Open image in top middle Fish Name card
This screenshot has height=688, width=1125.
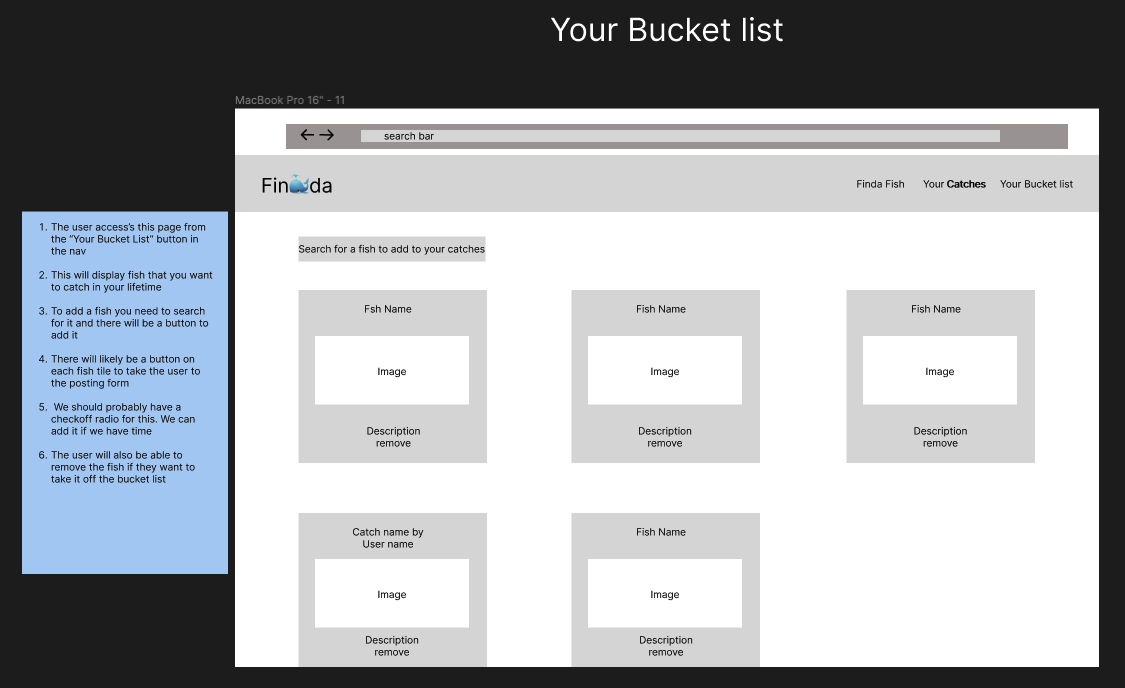click(x=664, y=370)
